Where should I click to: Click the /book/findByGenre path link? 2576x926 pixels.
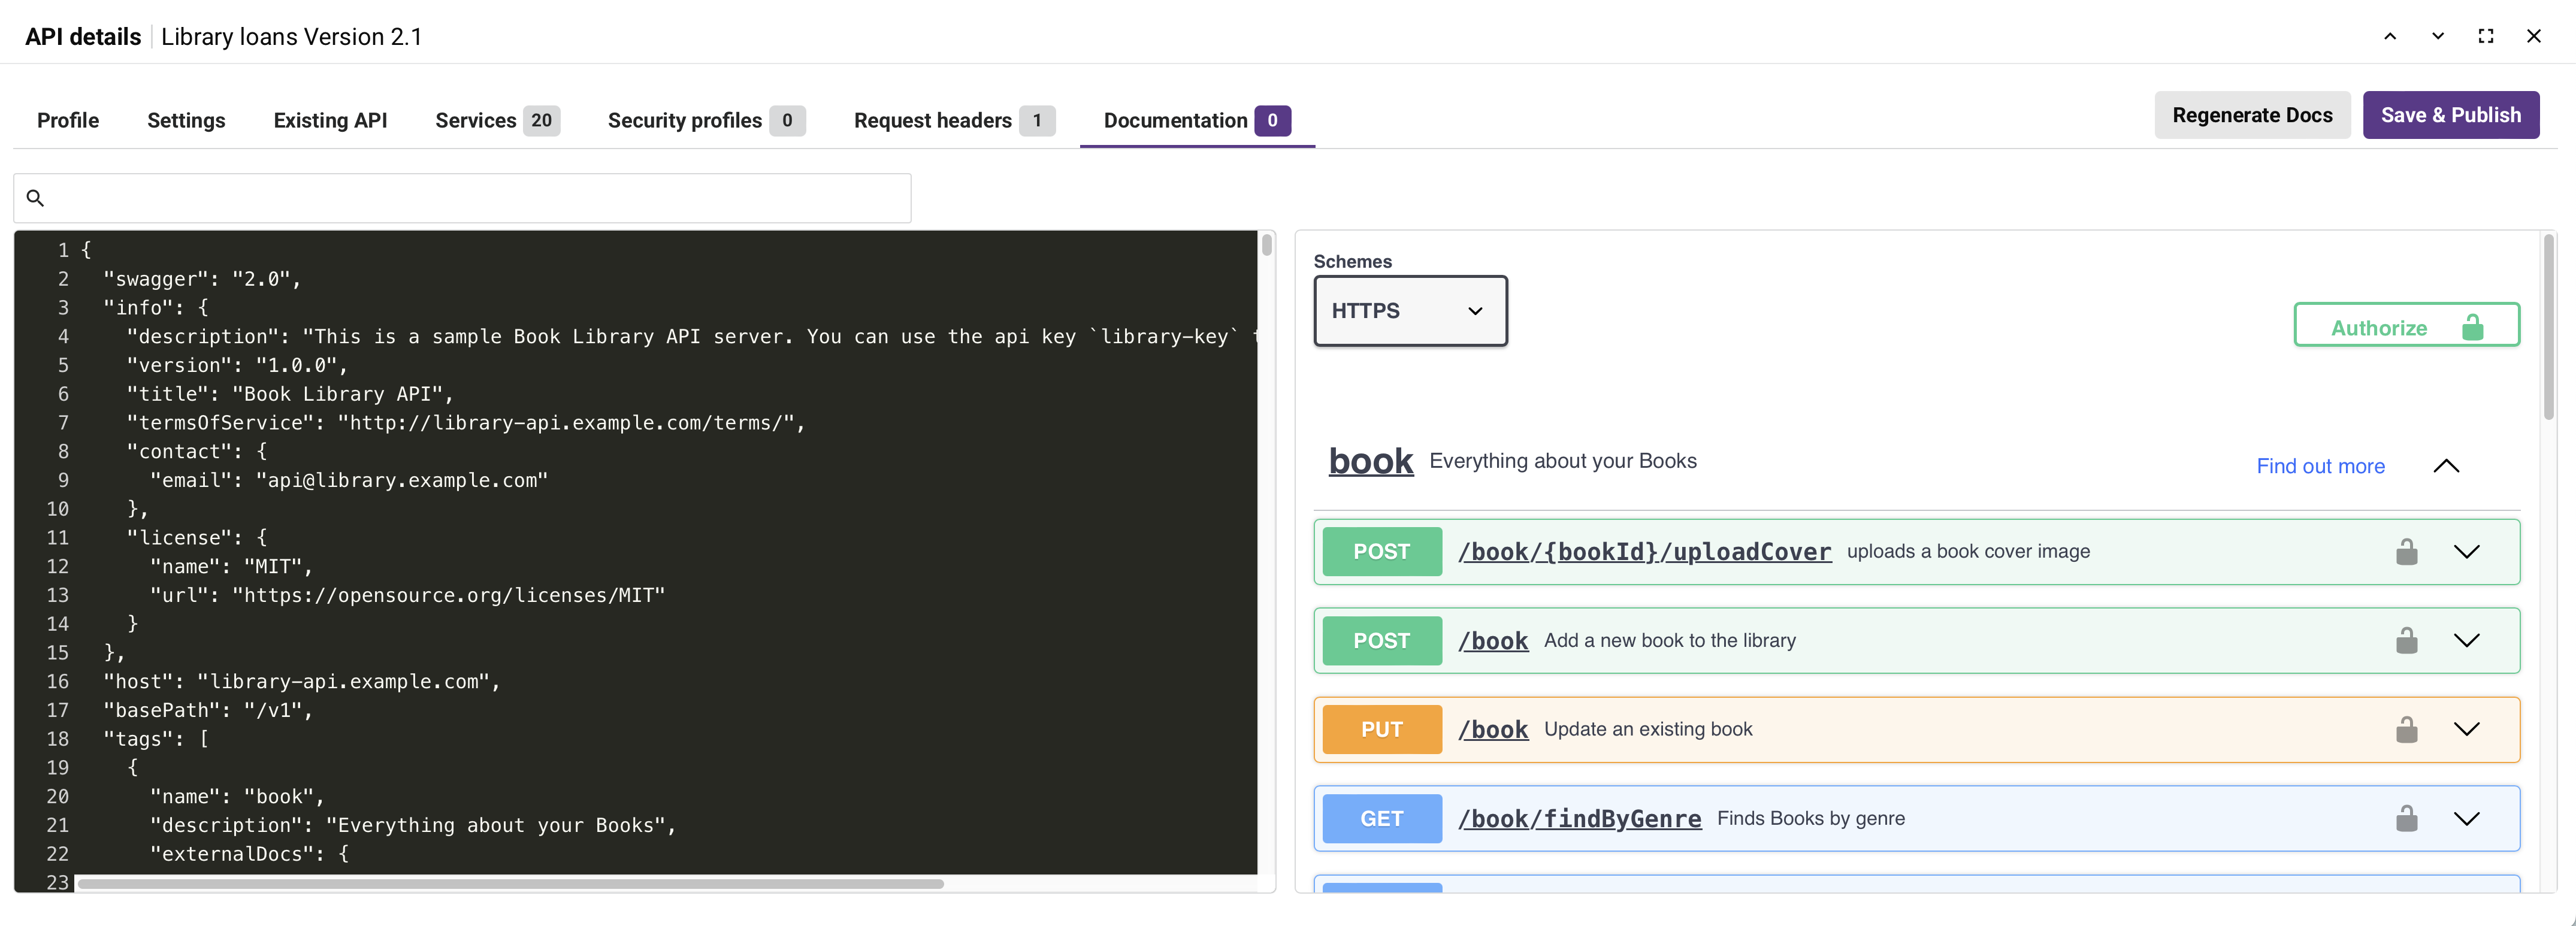tap(1580, 819)
